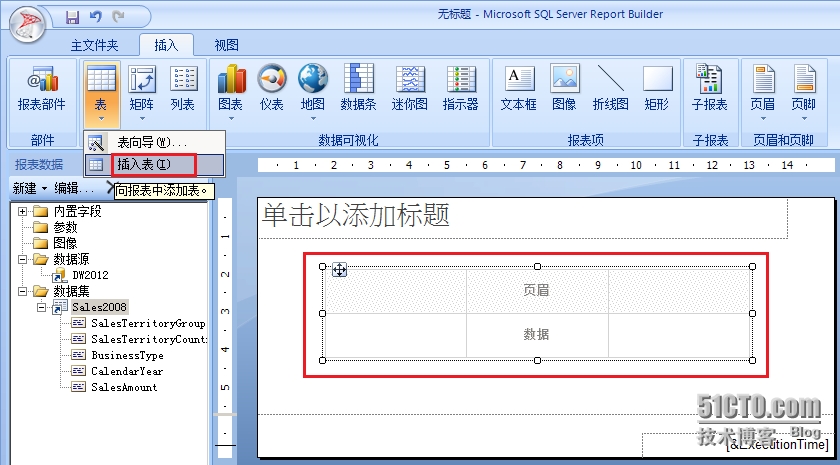Select the 数据 data cell in the table

pyautogui.click(x=537, y=335)
